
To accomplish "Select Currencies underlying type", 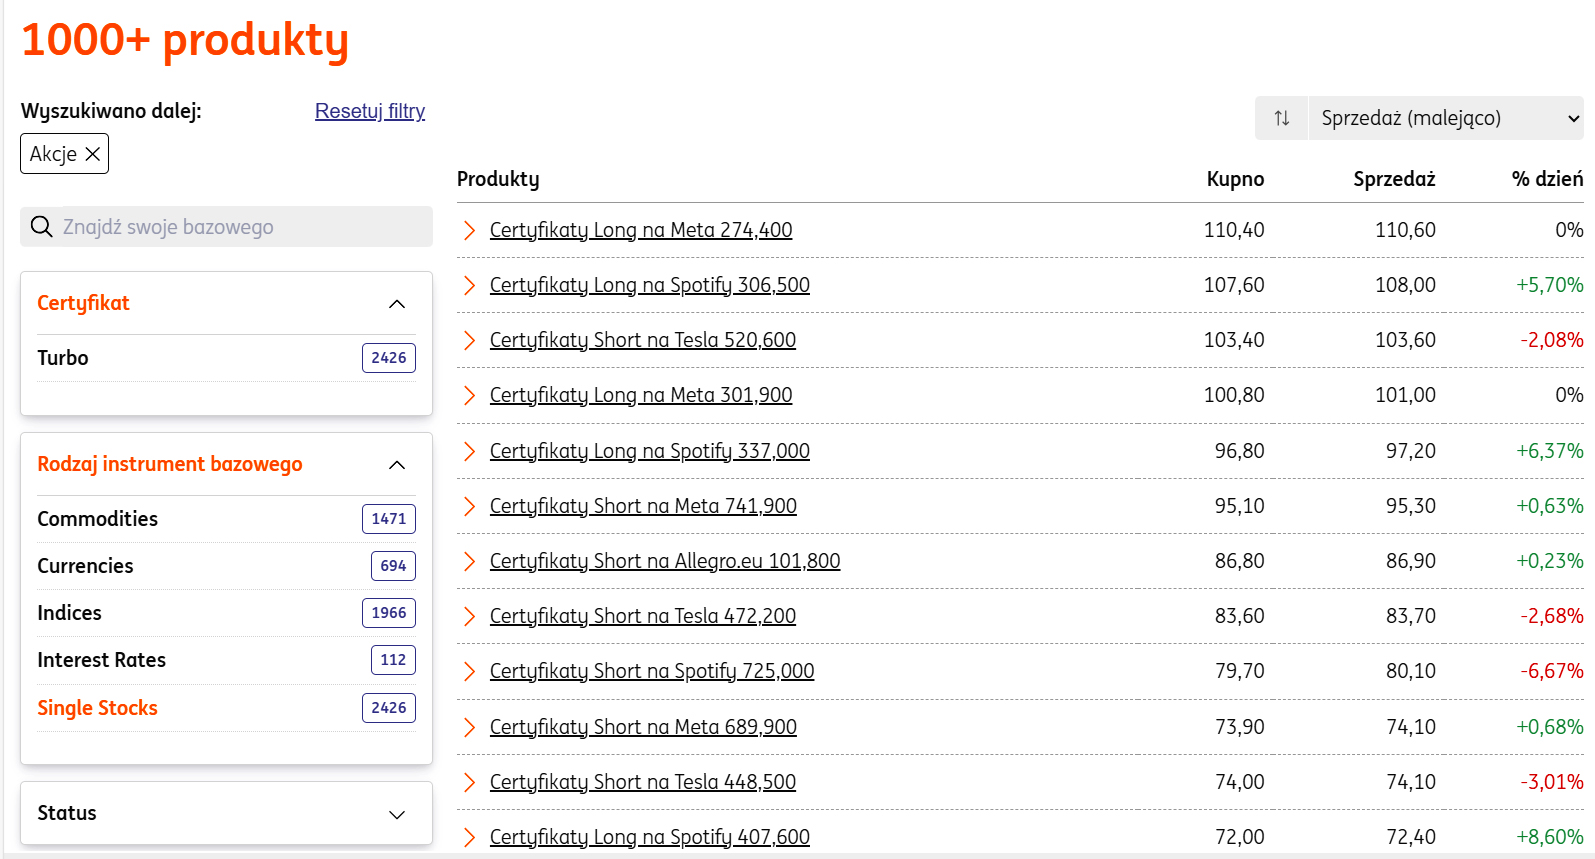I will (226, 566).
